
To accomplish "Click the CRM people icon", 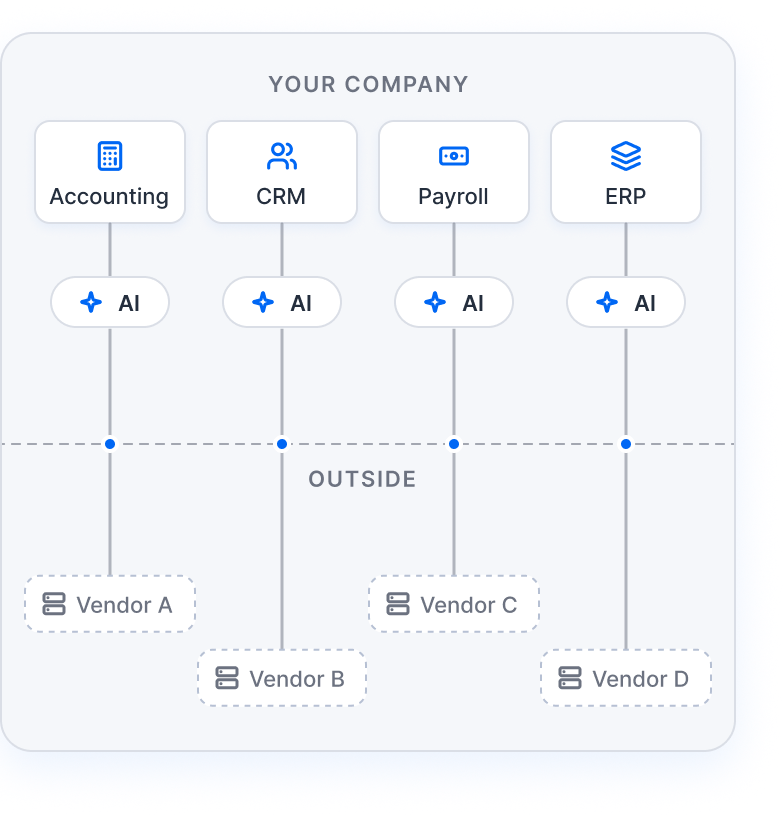I will point(282,156).
